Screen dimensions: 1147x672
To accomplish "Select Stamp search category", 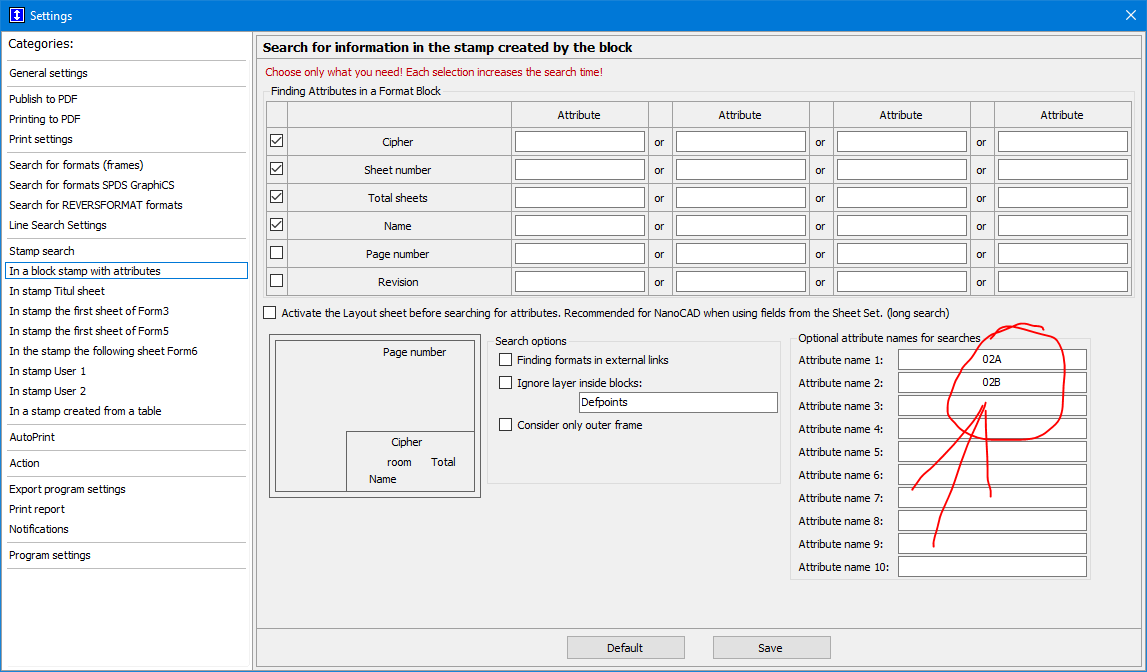I will coord(42,251).
